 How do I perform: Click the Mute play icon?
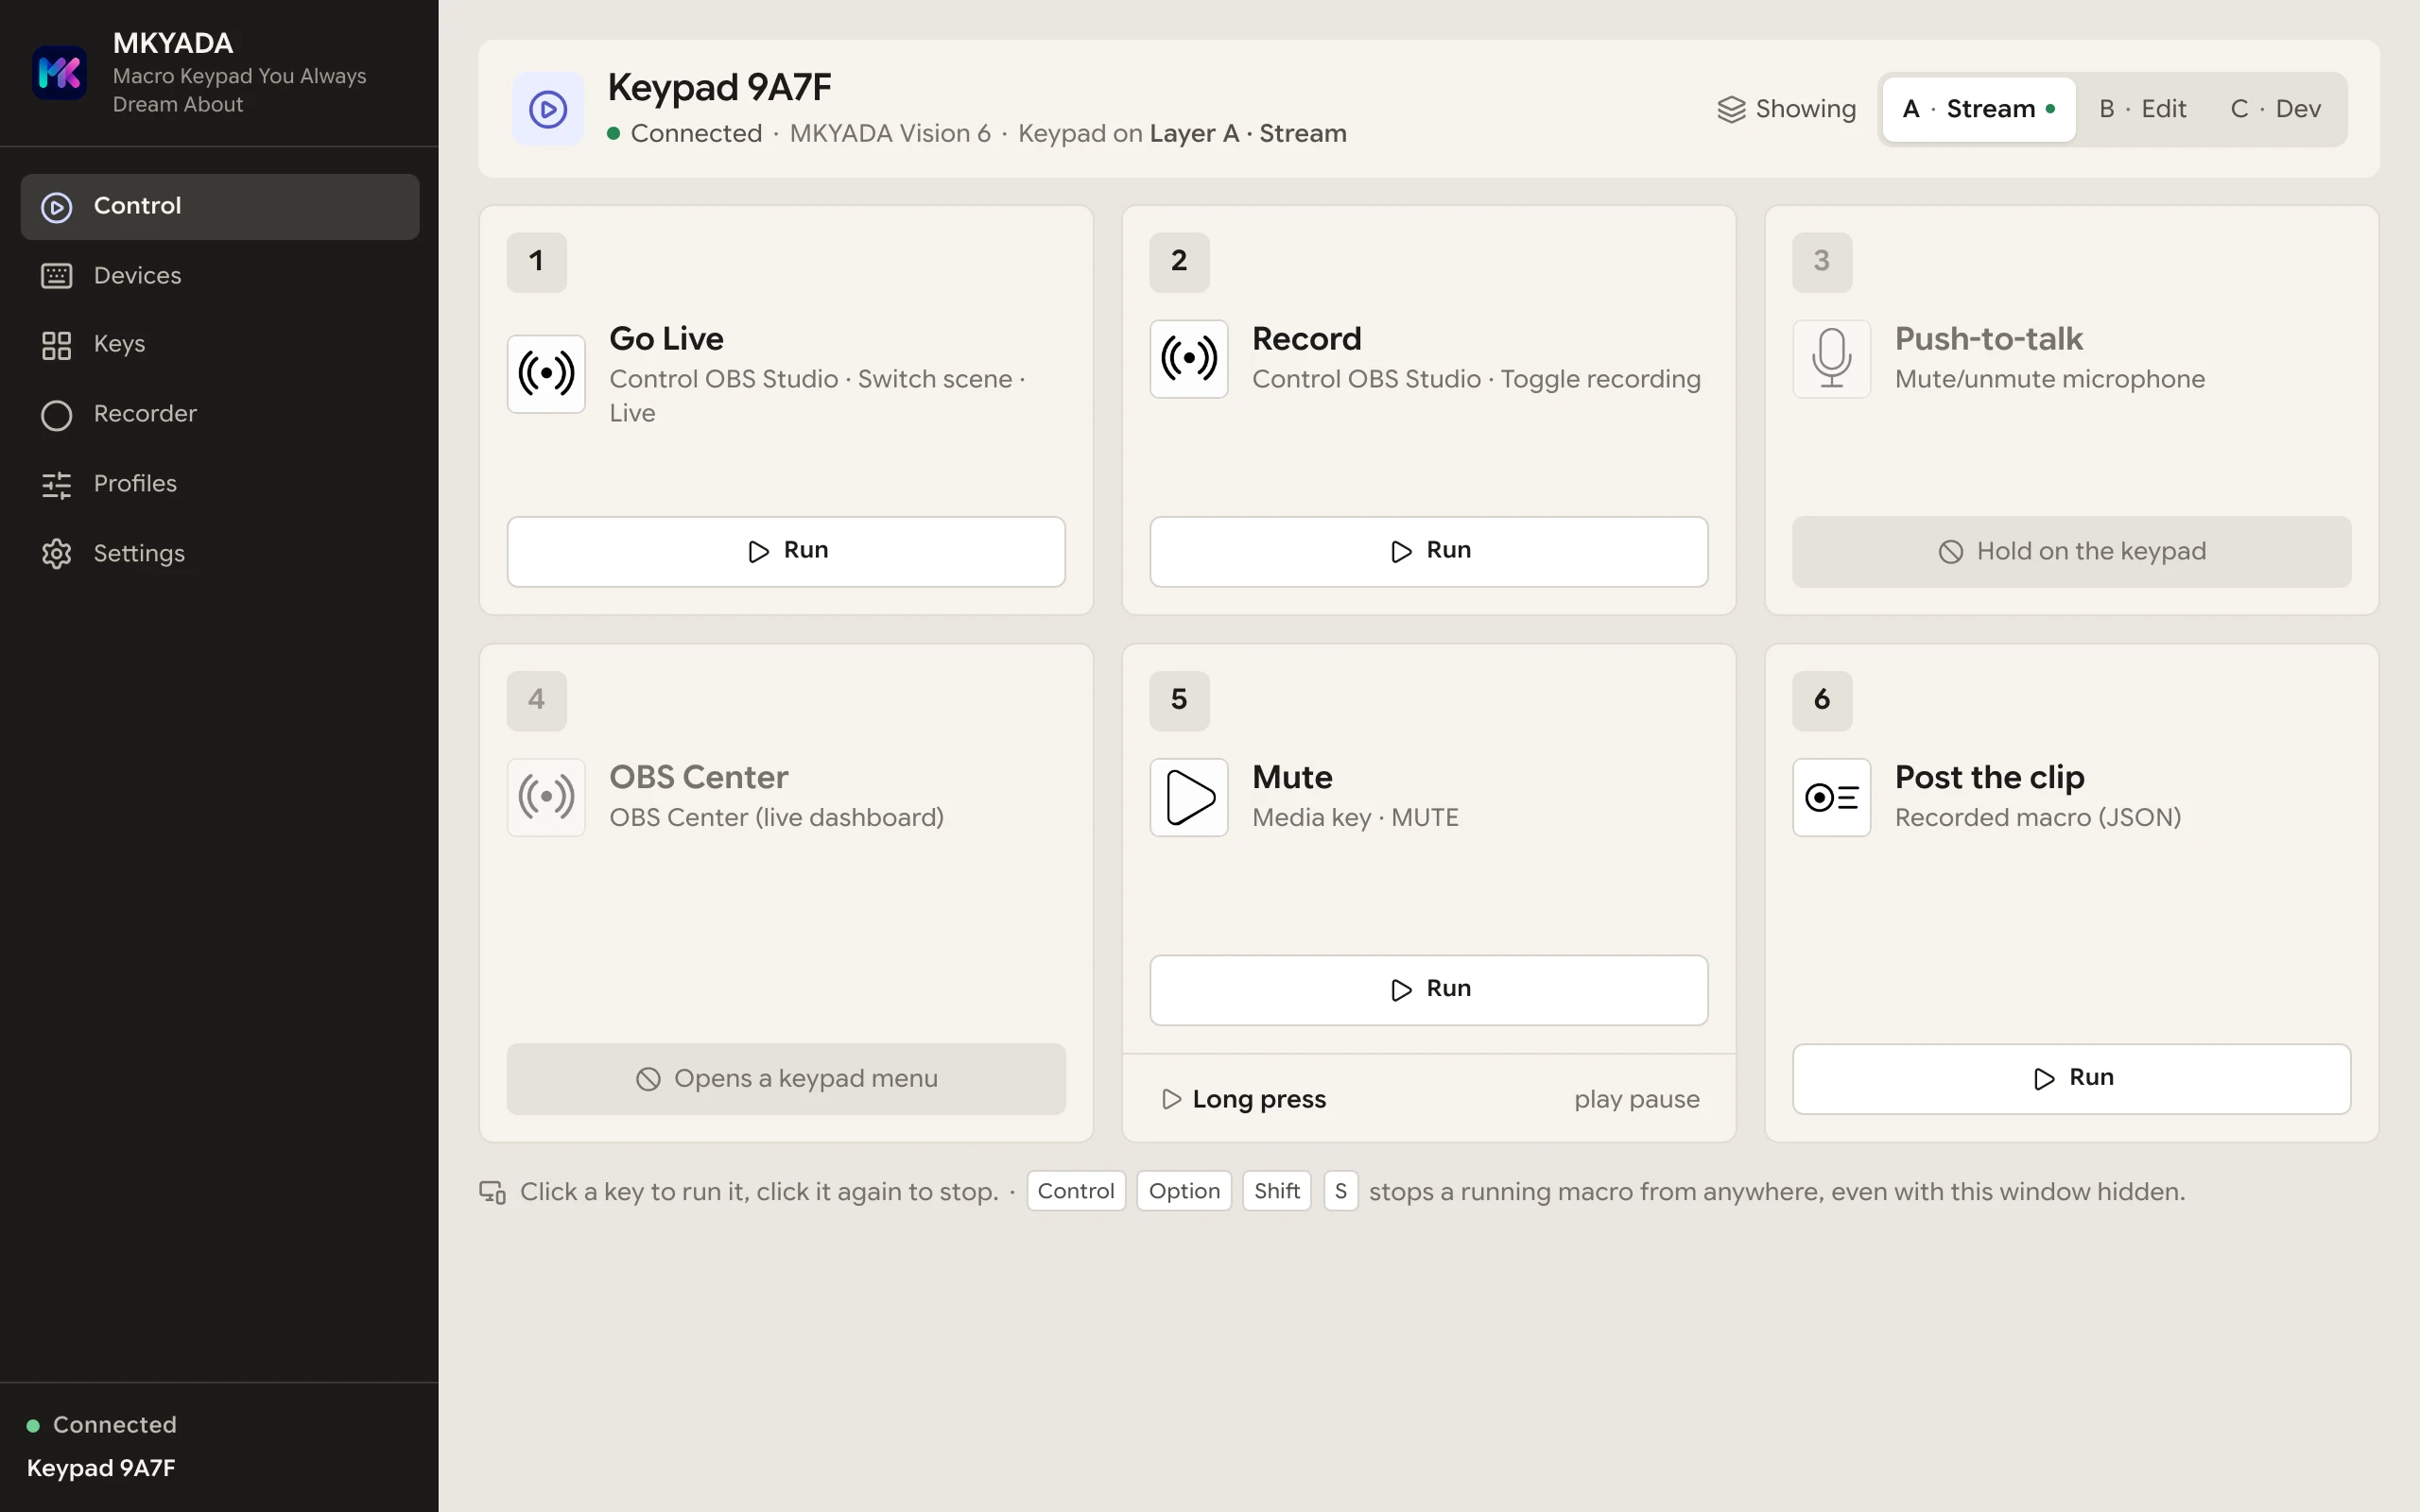[x=1188, y=797]
